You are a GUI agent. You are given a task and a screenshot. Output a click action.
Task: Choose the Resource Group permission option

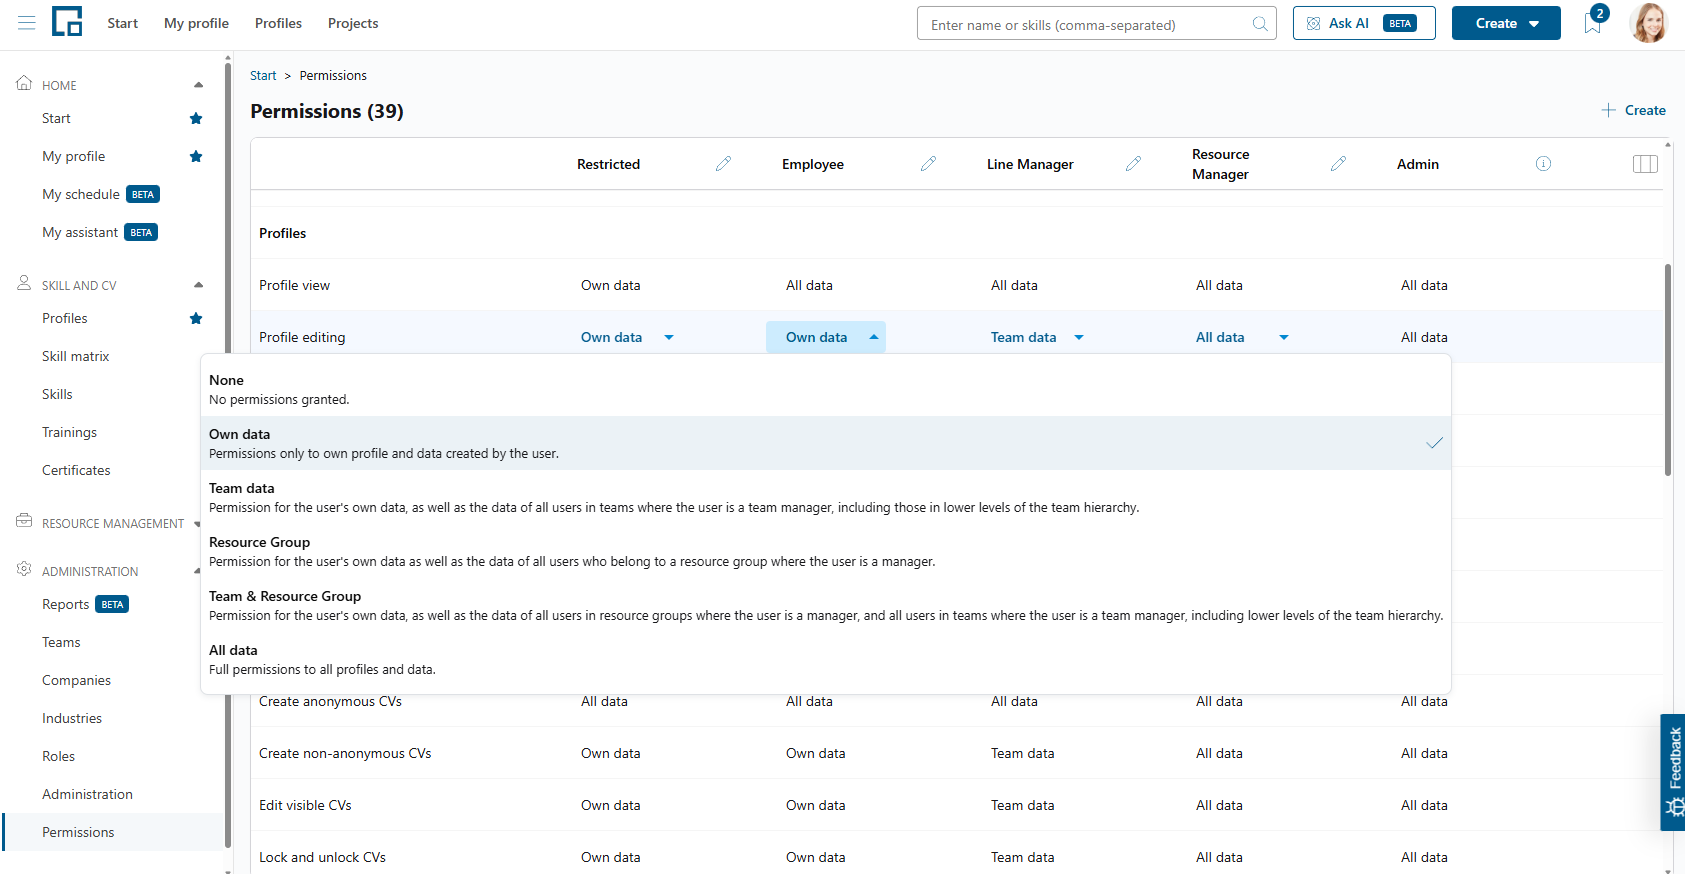tap(826, 551)
